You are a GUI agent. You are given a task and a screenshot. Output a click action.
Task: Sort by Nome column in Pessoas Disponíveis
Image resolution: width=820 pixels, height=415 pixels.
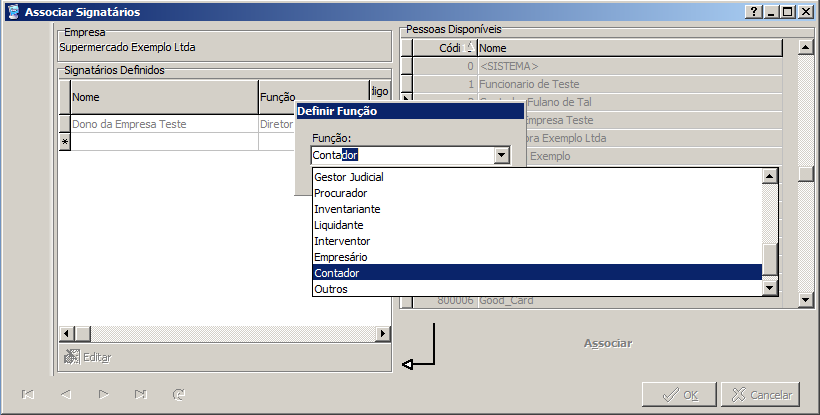[628, 48]
